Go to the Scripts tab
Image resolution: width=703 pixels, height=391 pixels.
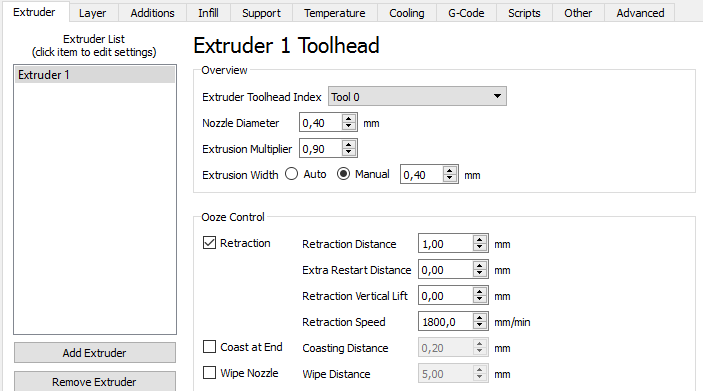point(524,13)
